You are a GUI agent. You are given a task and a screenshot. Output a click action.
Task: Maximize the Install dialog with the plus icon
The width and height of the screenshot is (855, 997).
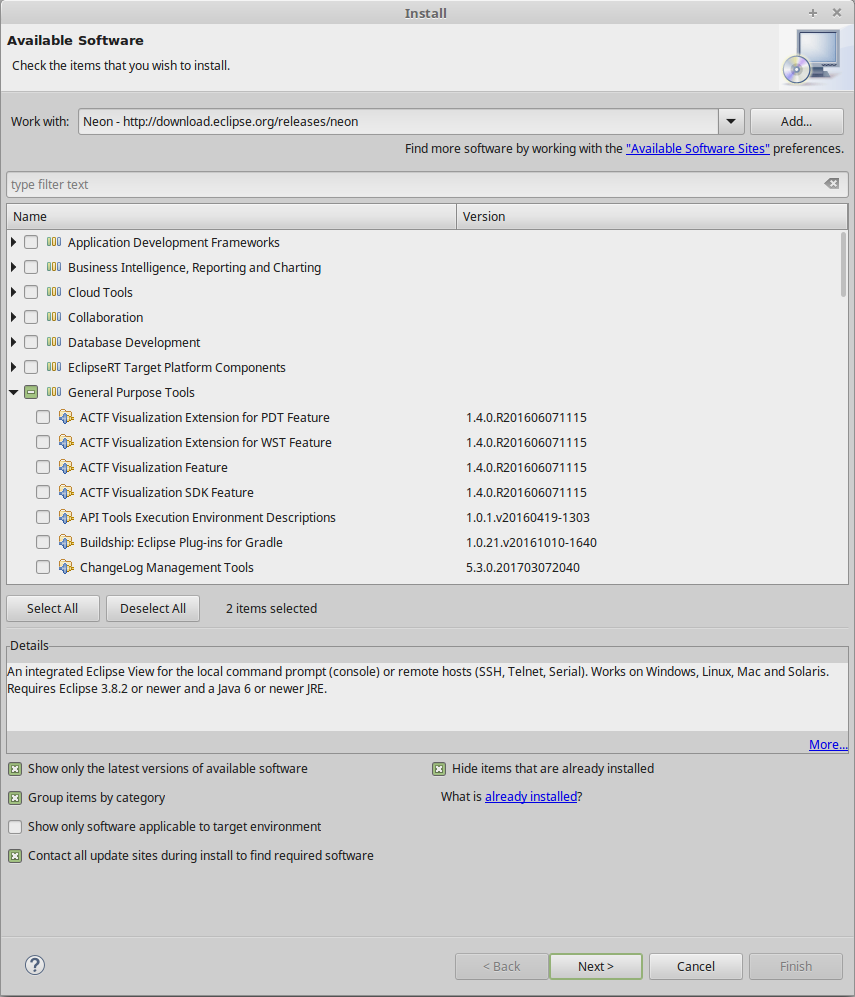pos(813,13)
